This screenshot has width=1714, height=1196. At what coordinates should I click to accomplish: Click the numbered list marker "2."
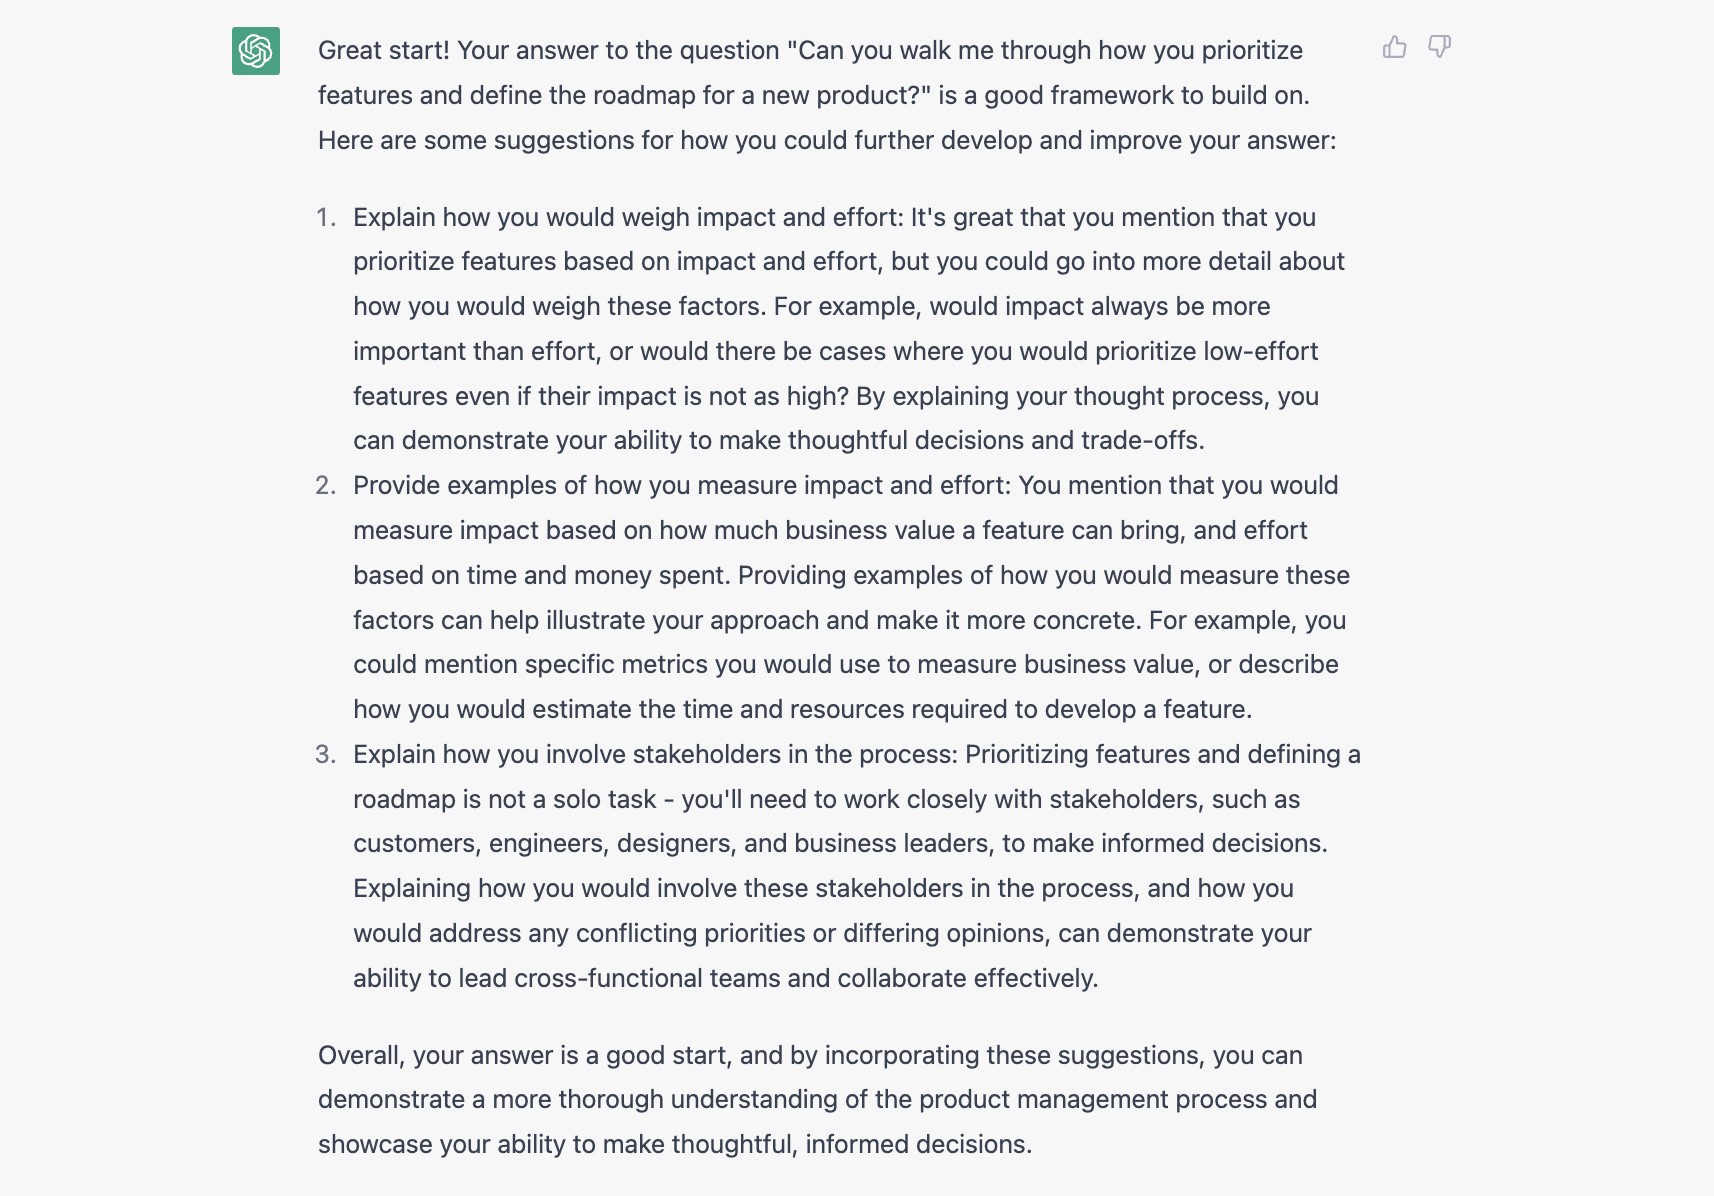point(326,485)
